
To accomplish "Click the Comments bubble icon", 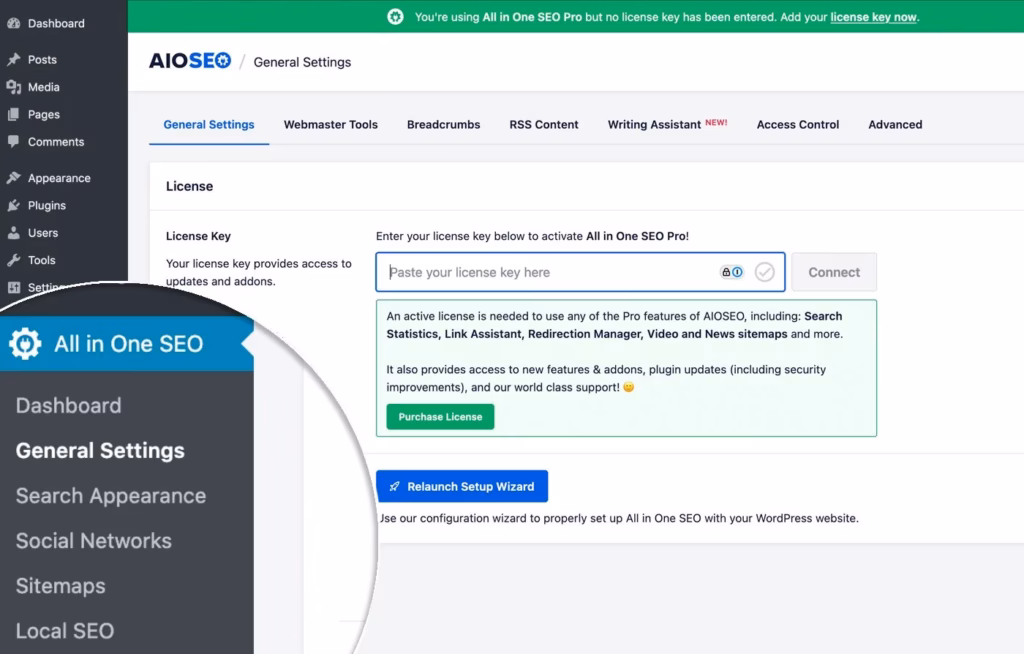I will pos(13,142).
